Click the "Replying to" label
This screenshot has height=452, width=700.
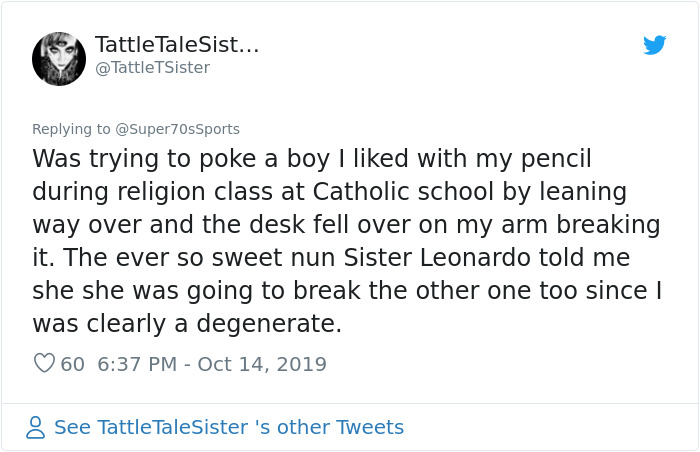tap(72, 129)
